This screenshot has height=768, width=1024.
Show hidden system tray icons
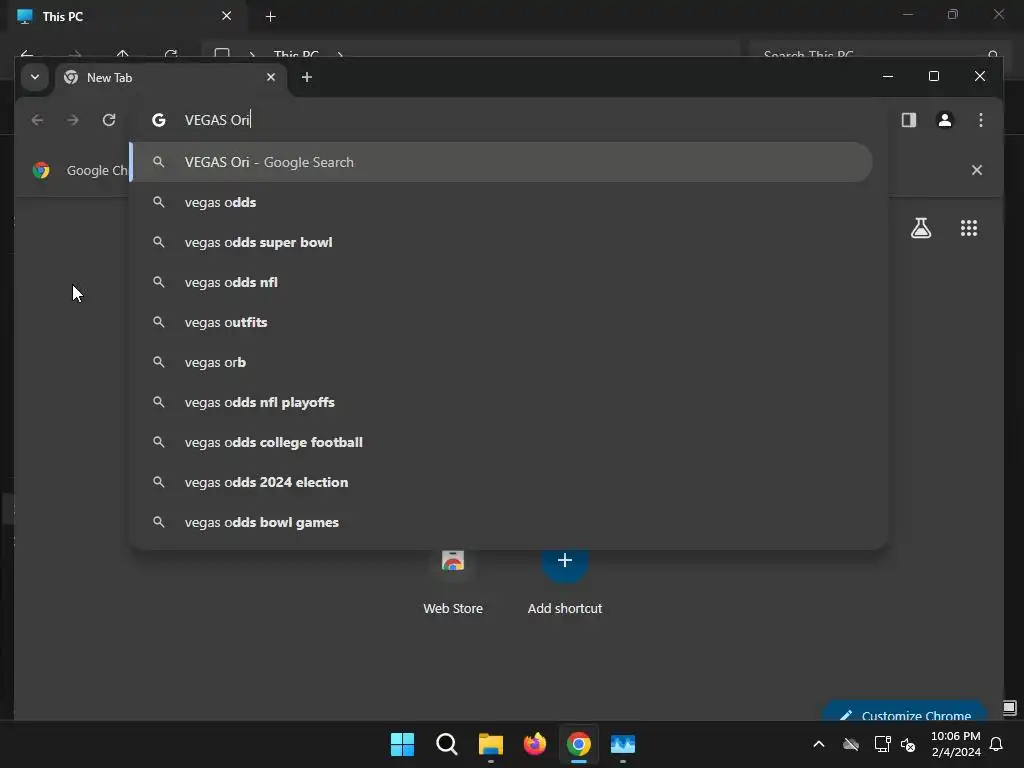tap(818, 744)
